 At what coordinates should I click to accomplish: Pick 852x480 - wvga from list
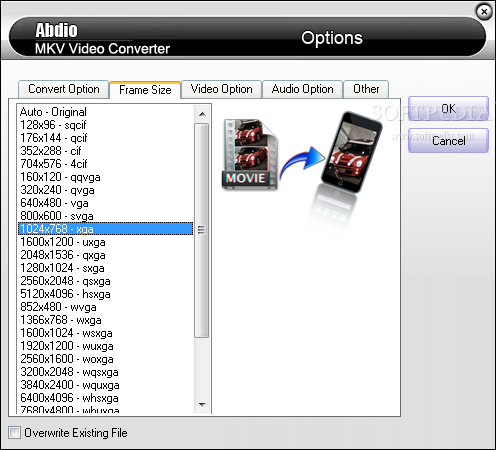point(105,307)
